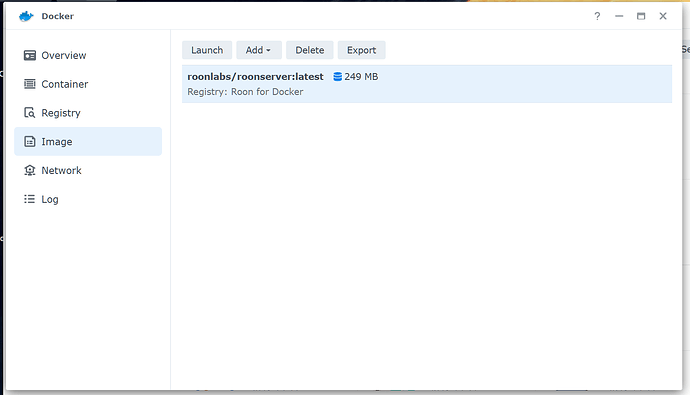
Task: Launch the selected image
Action: click(207, 50)
